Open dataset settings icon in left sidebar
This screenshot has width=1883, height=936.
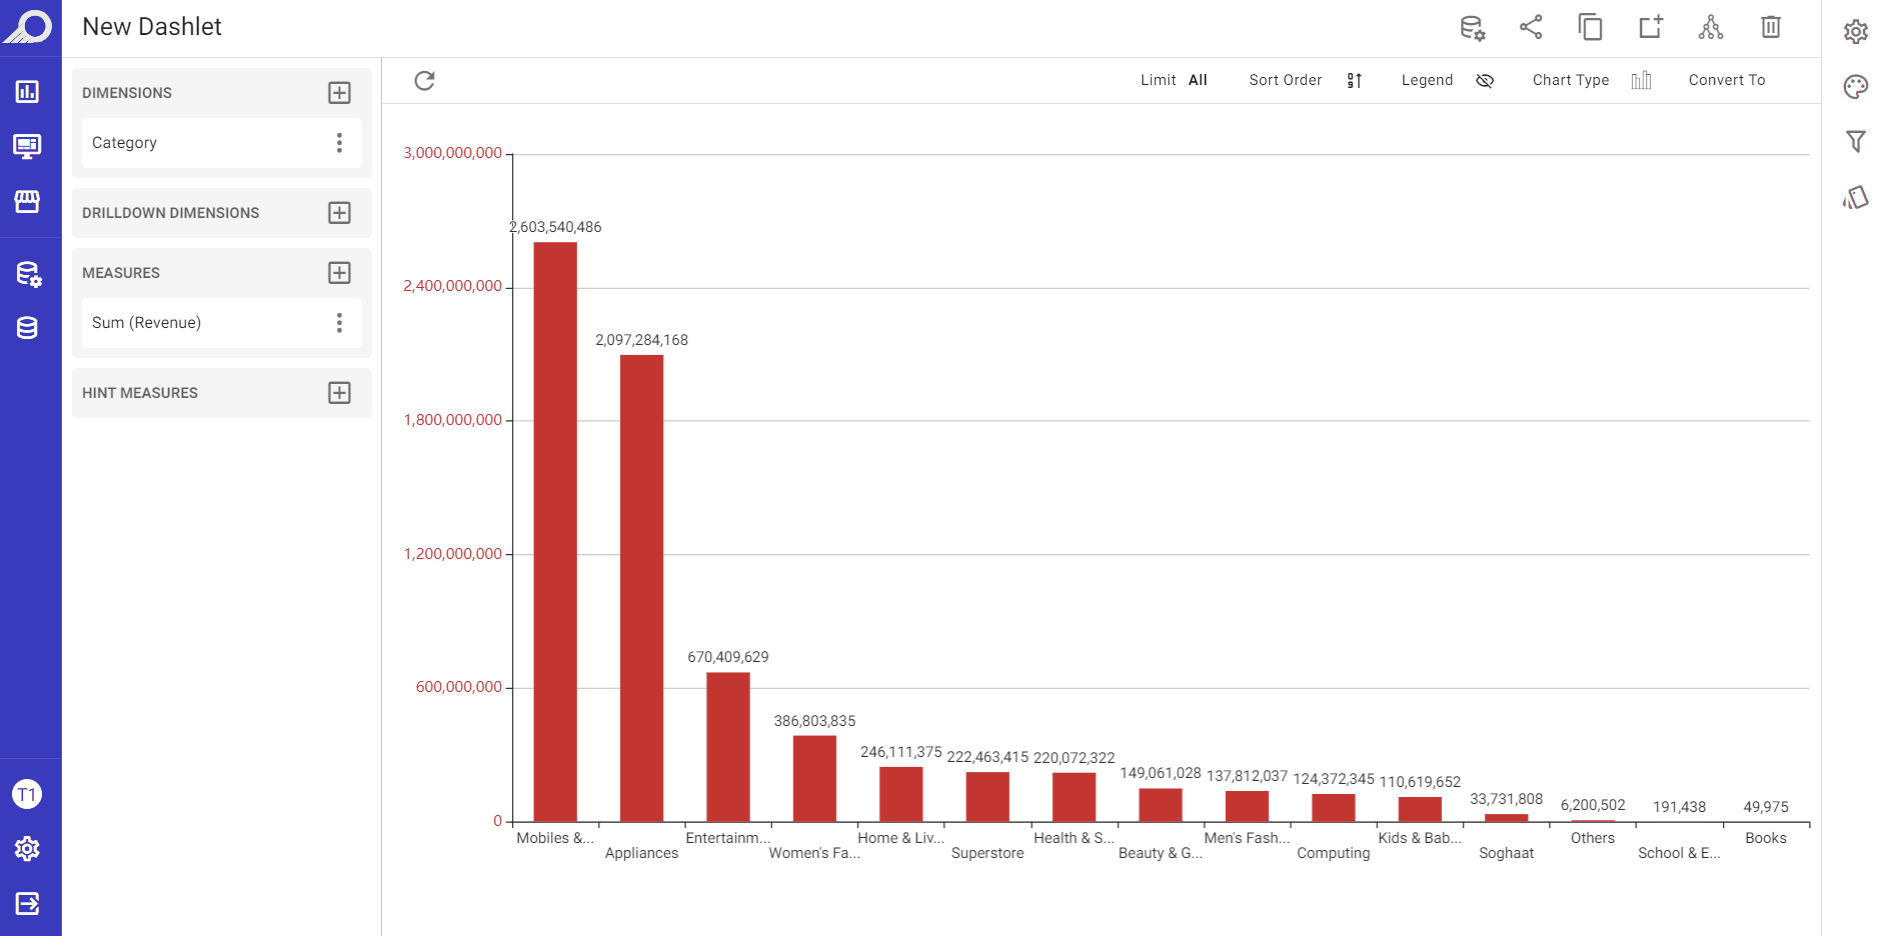tap(29, 274)
